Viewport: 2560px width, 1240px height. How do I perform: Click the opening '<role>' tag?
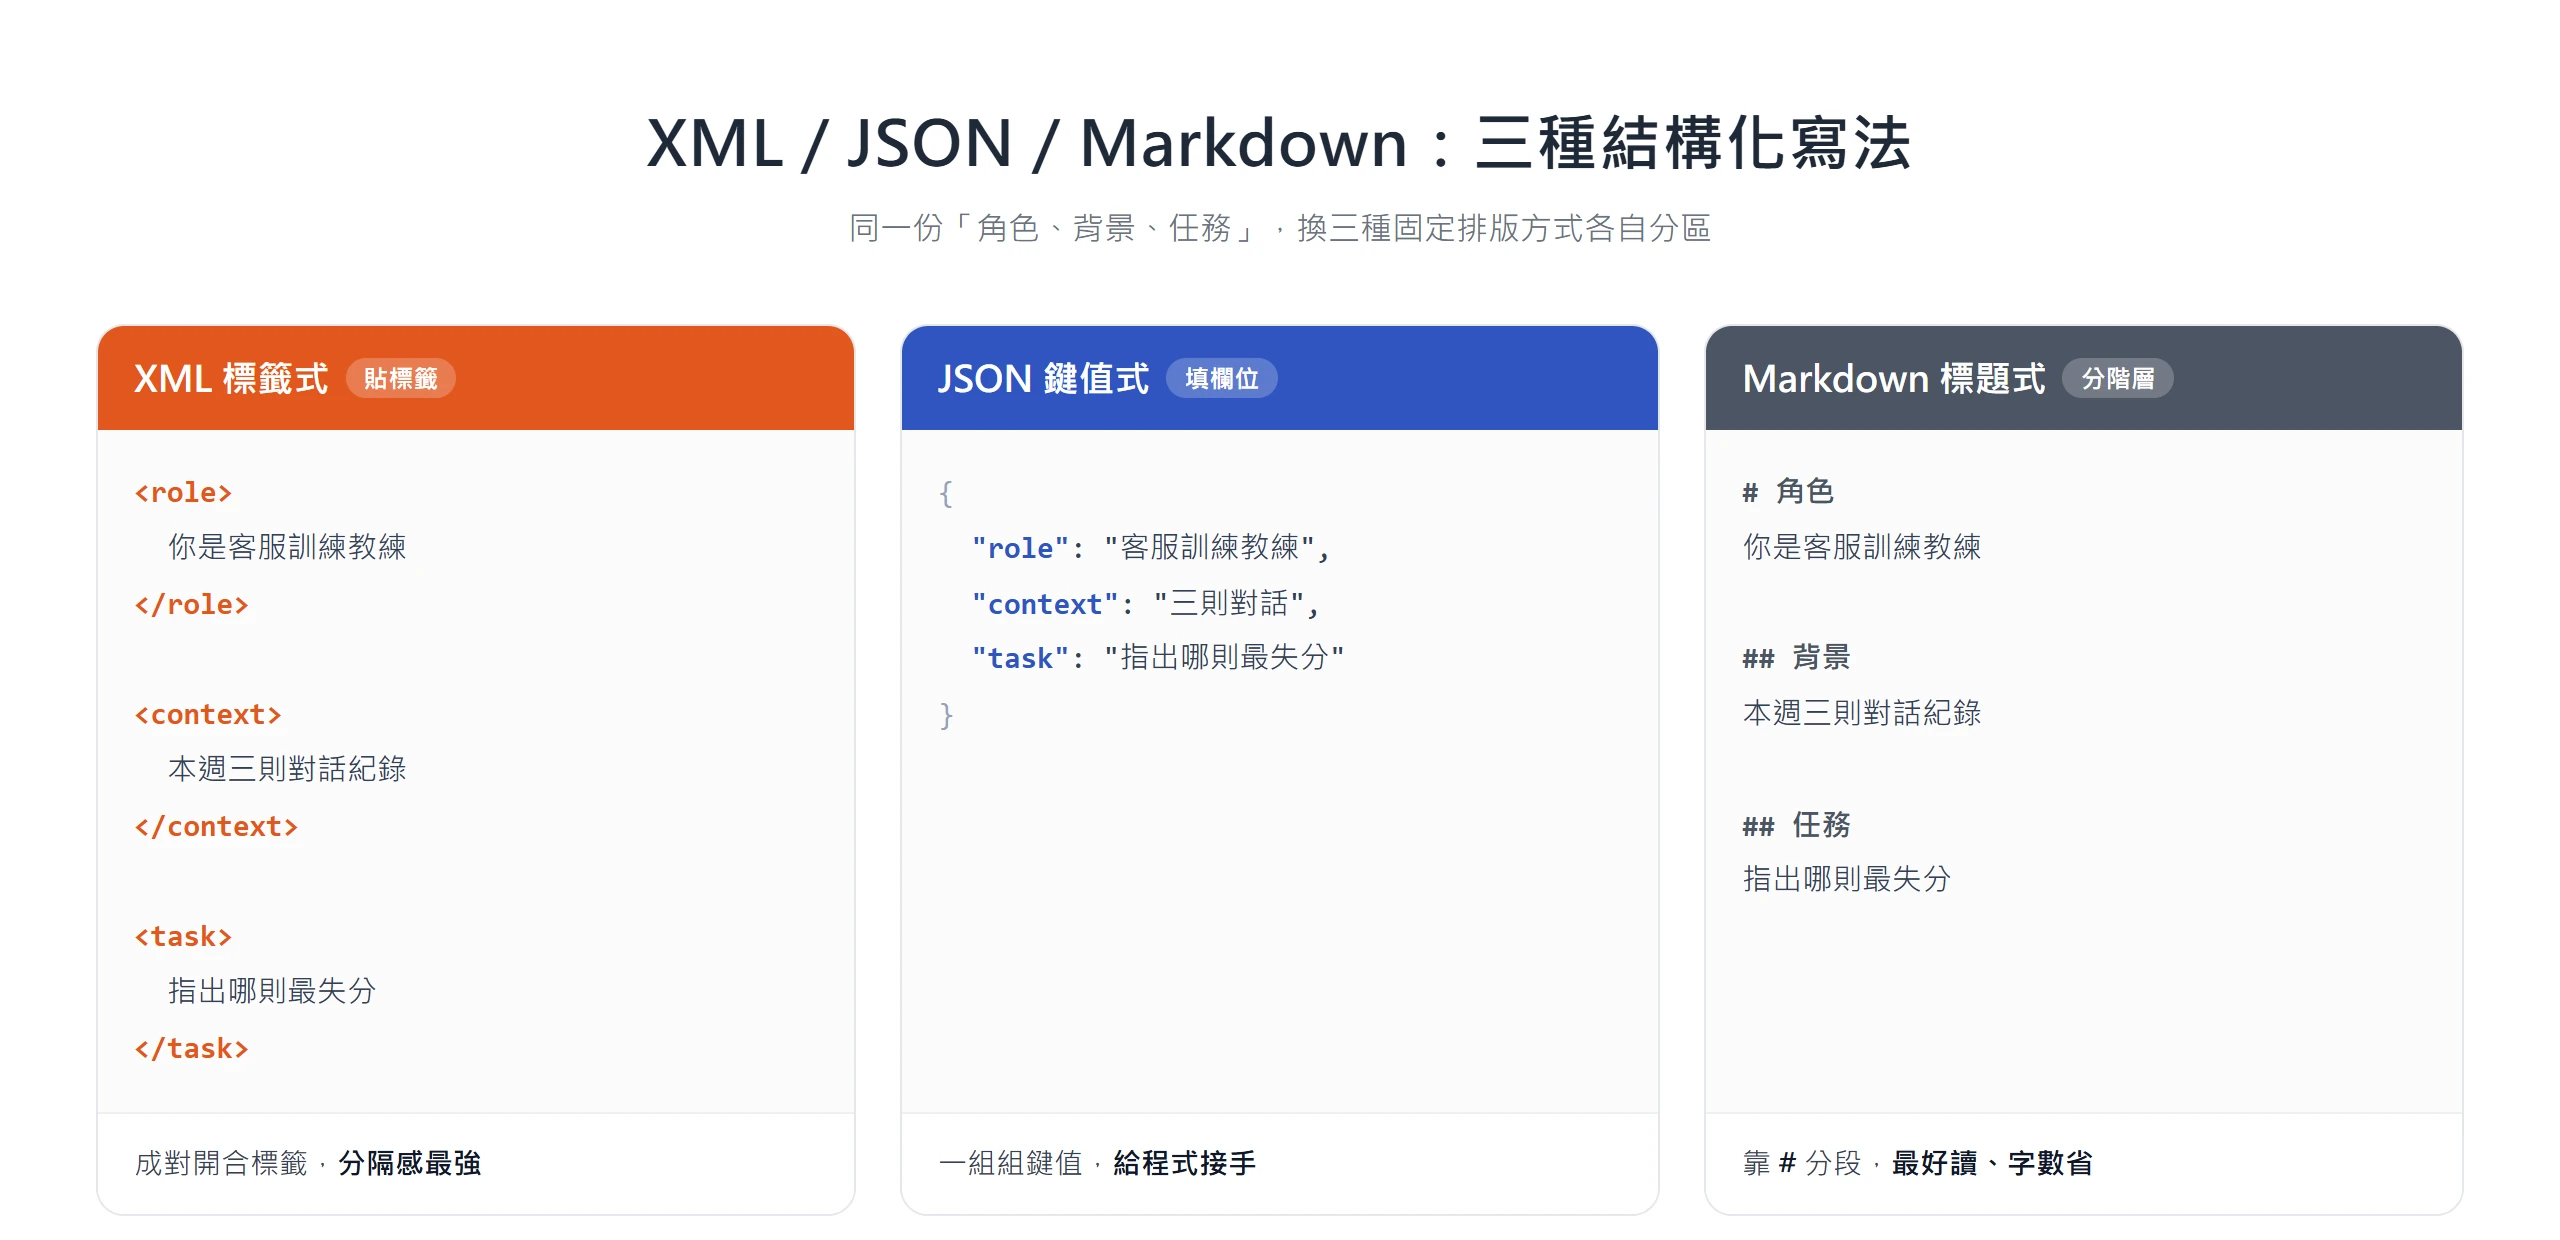(183, 493)
